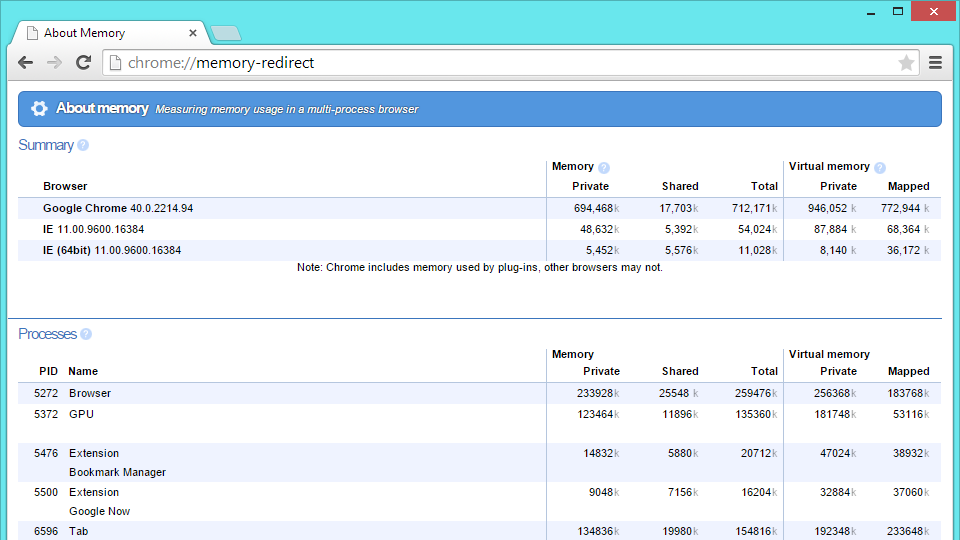Focus the chrome://memory-redirect address bar
The image size is (960, 540).
[500, 63]
